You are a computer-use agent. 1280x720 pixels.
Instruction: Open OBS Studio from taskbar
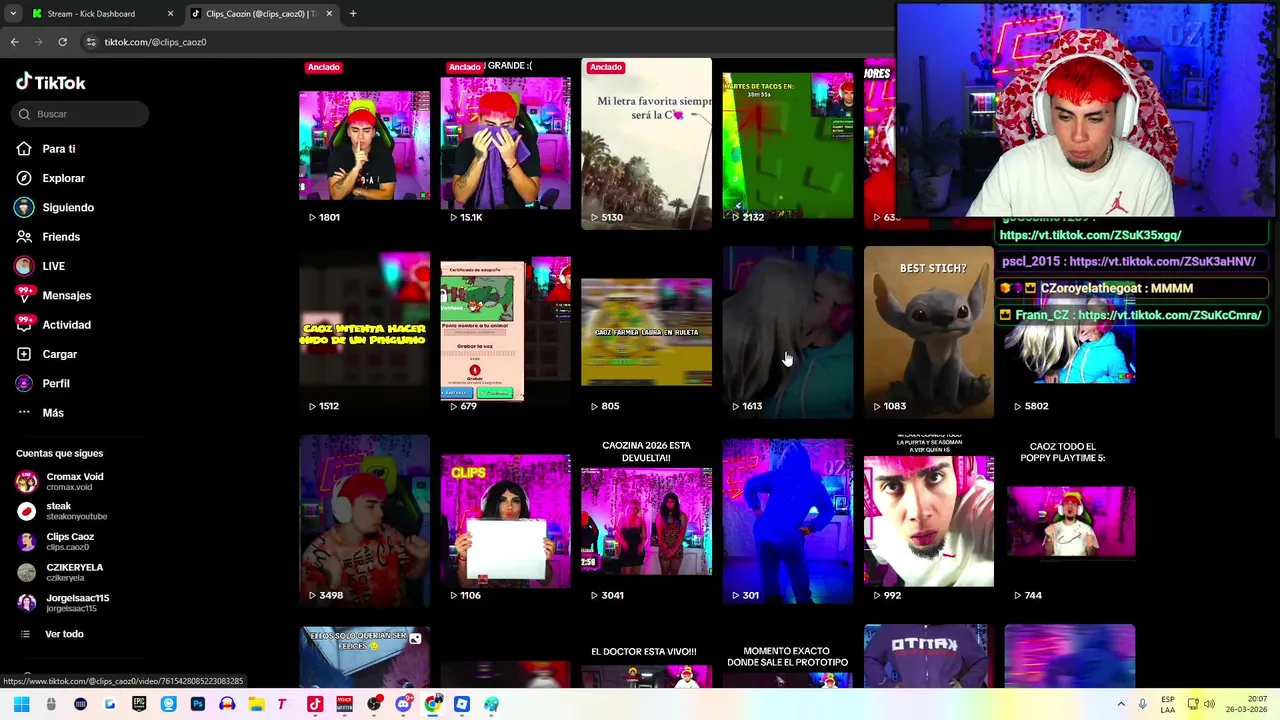pyautogui.click(x=374, y=704)
